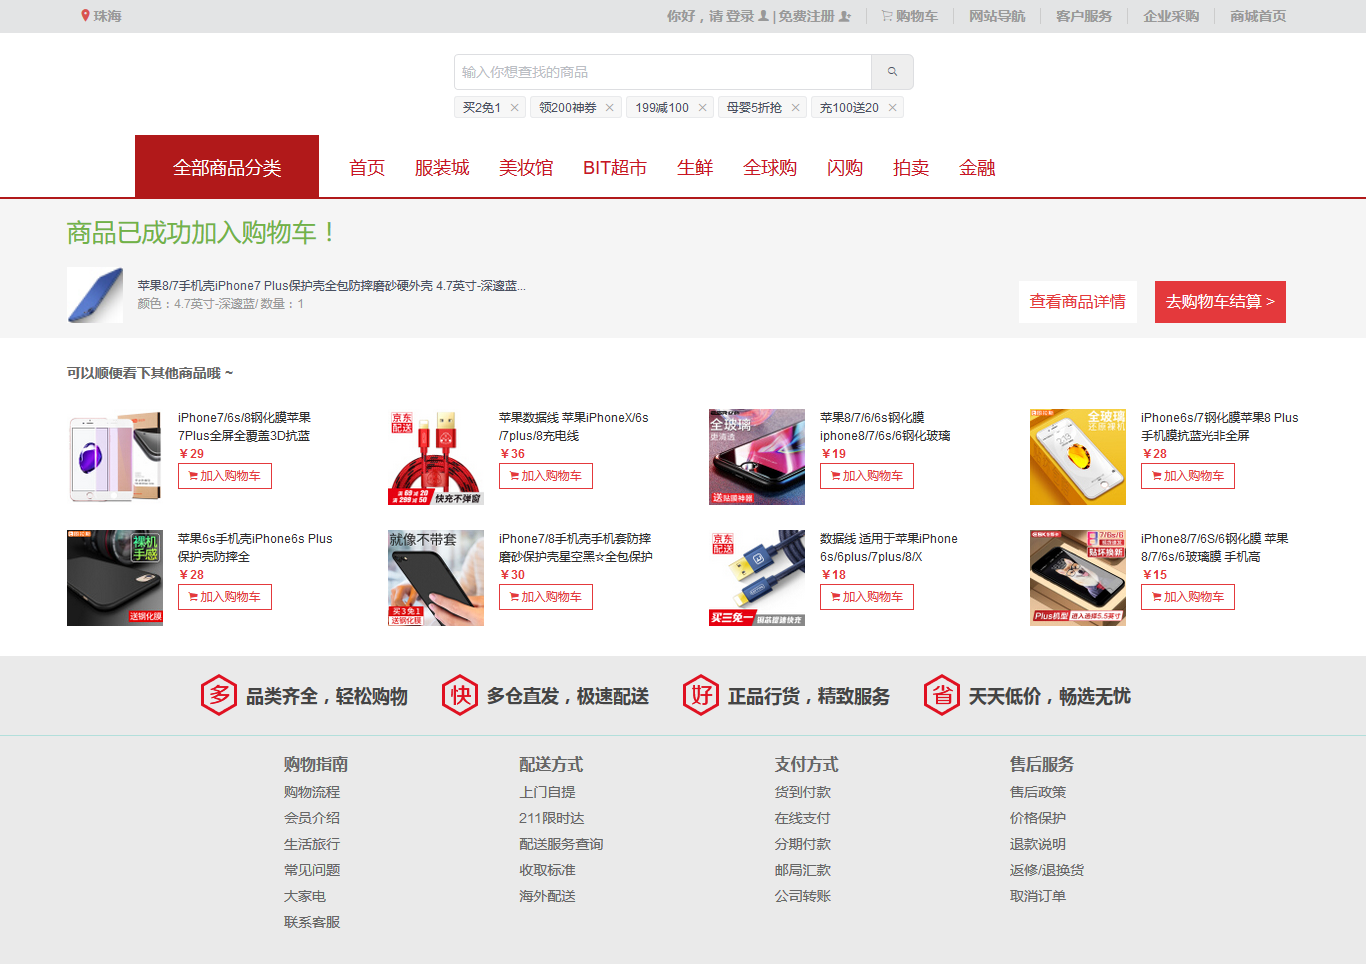Viewport: 1366px width, 964px height.
Task: Select the BIT超市 navigation tab
Action: (x=615, y=168)
